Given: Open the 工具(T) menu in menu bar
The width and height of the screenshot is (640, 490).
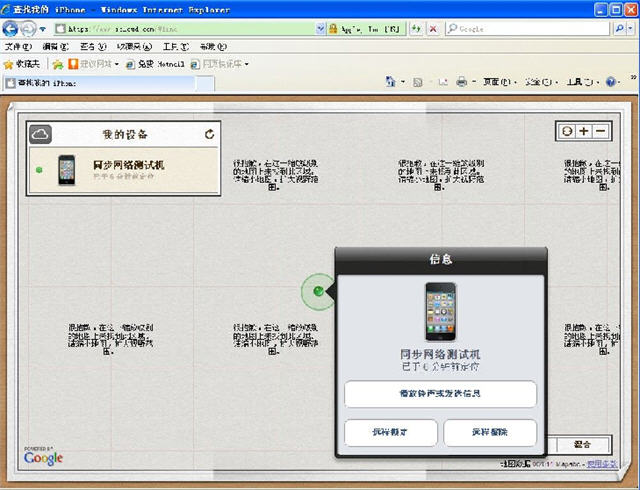Looking at the screenshot, I should click(176, 47).
